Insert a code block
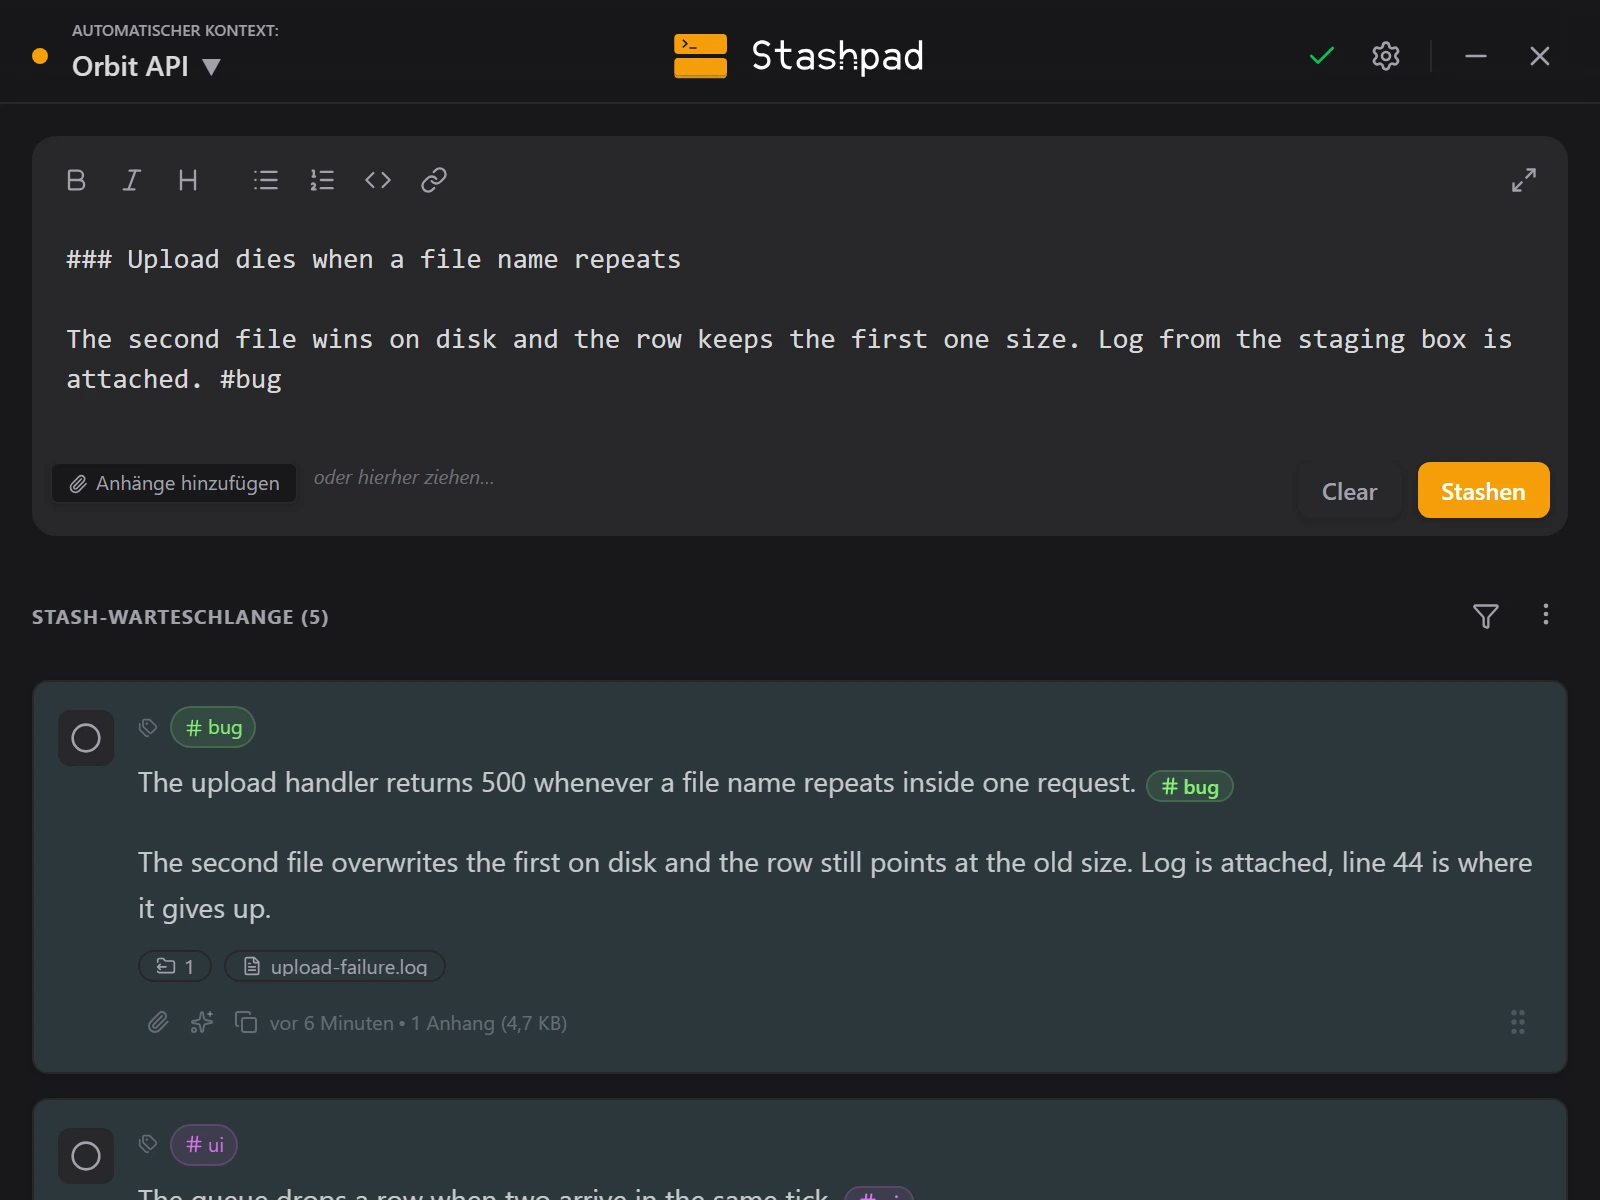1600x1200 pixels. point(378,180)
